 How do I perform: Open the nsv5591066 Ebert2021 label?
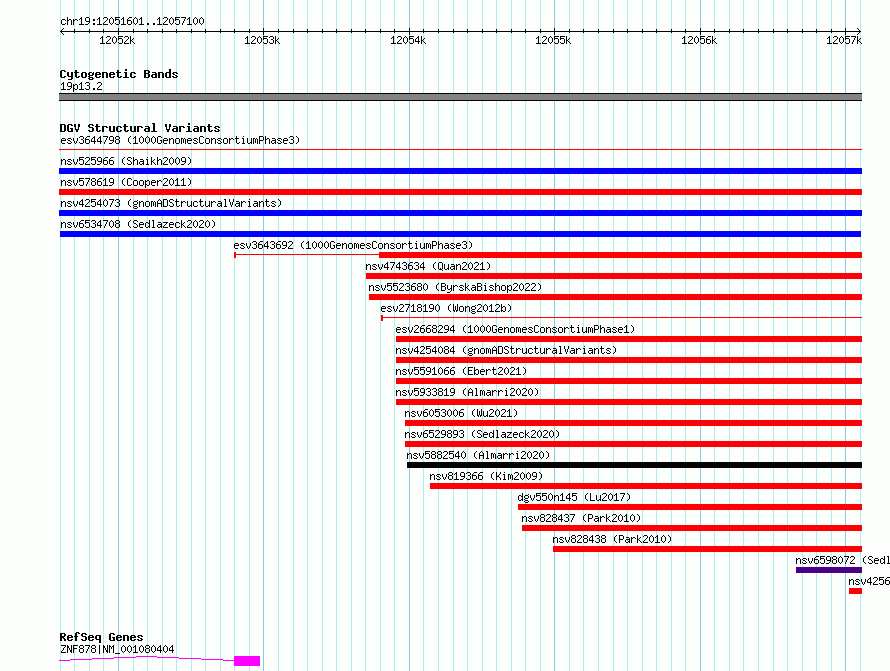461,371
